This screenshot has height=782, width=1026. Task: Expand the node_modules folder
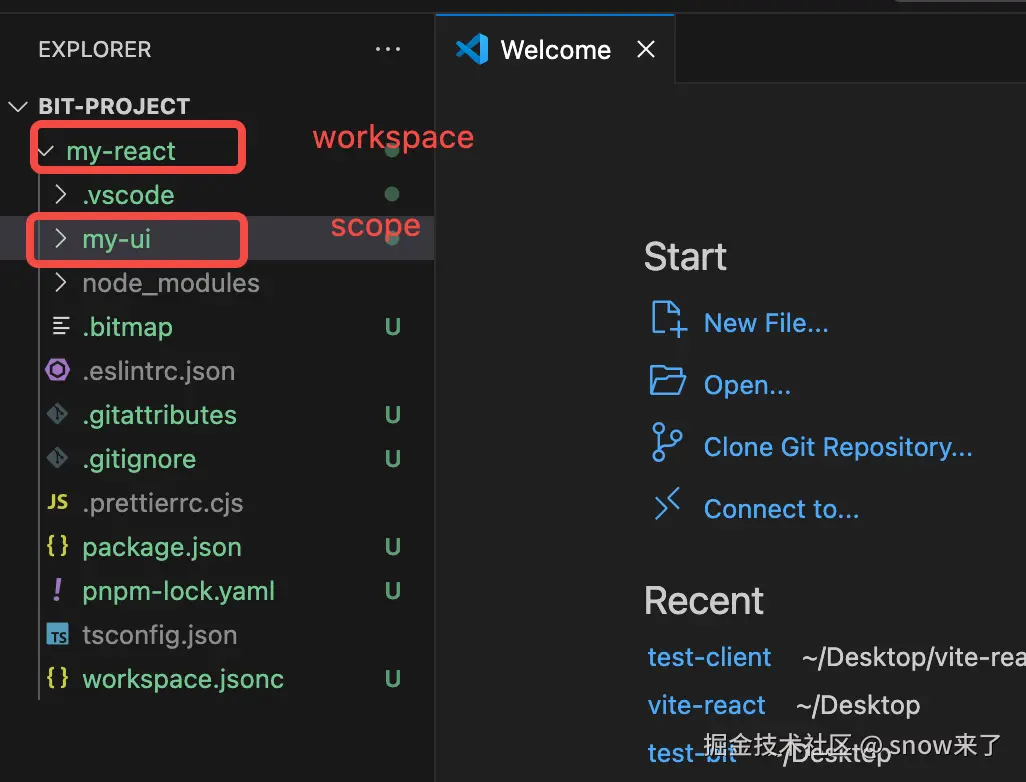pyautogui.click(x=61, y=283)
